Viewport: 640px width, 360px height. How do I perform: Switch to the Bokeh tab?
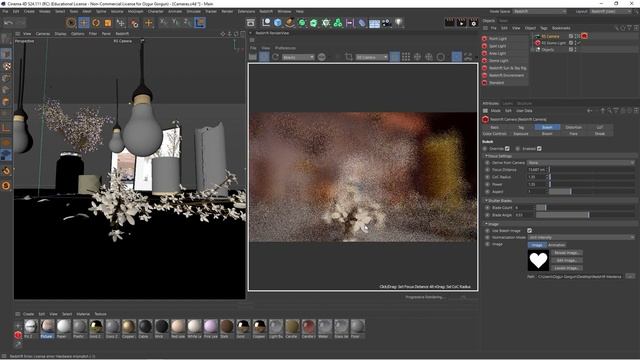pos(547,127)
